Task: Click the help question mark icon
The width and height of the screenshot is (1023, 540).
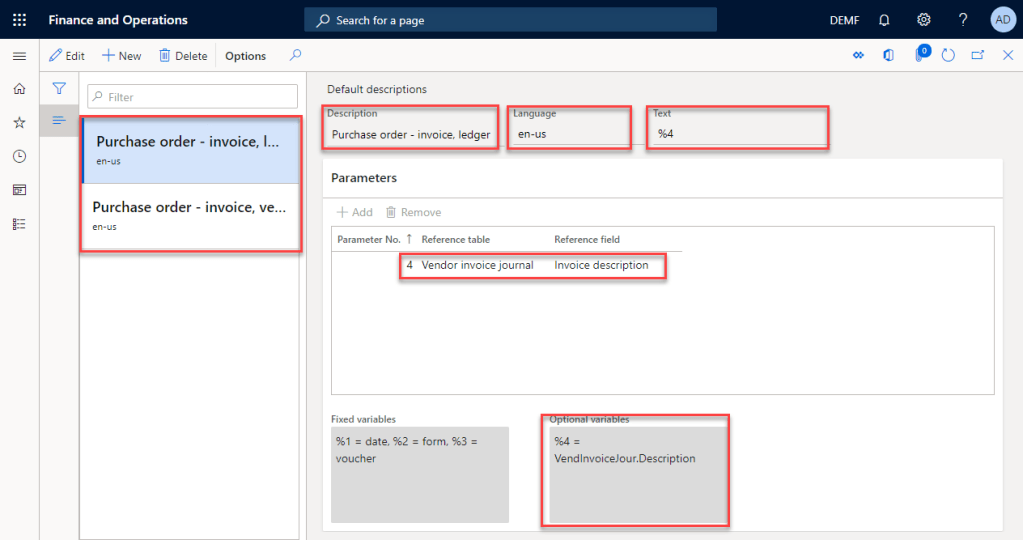Action: point(963,20)
